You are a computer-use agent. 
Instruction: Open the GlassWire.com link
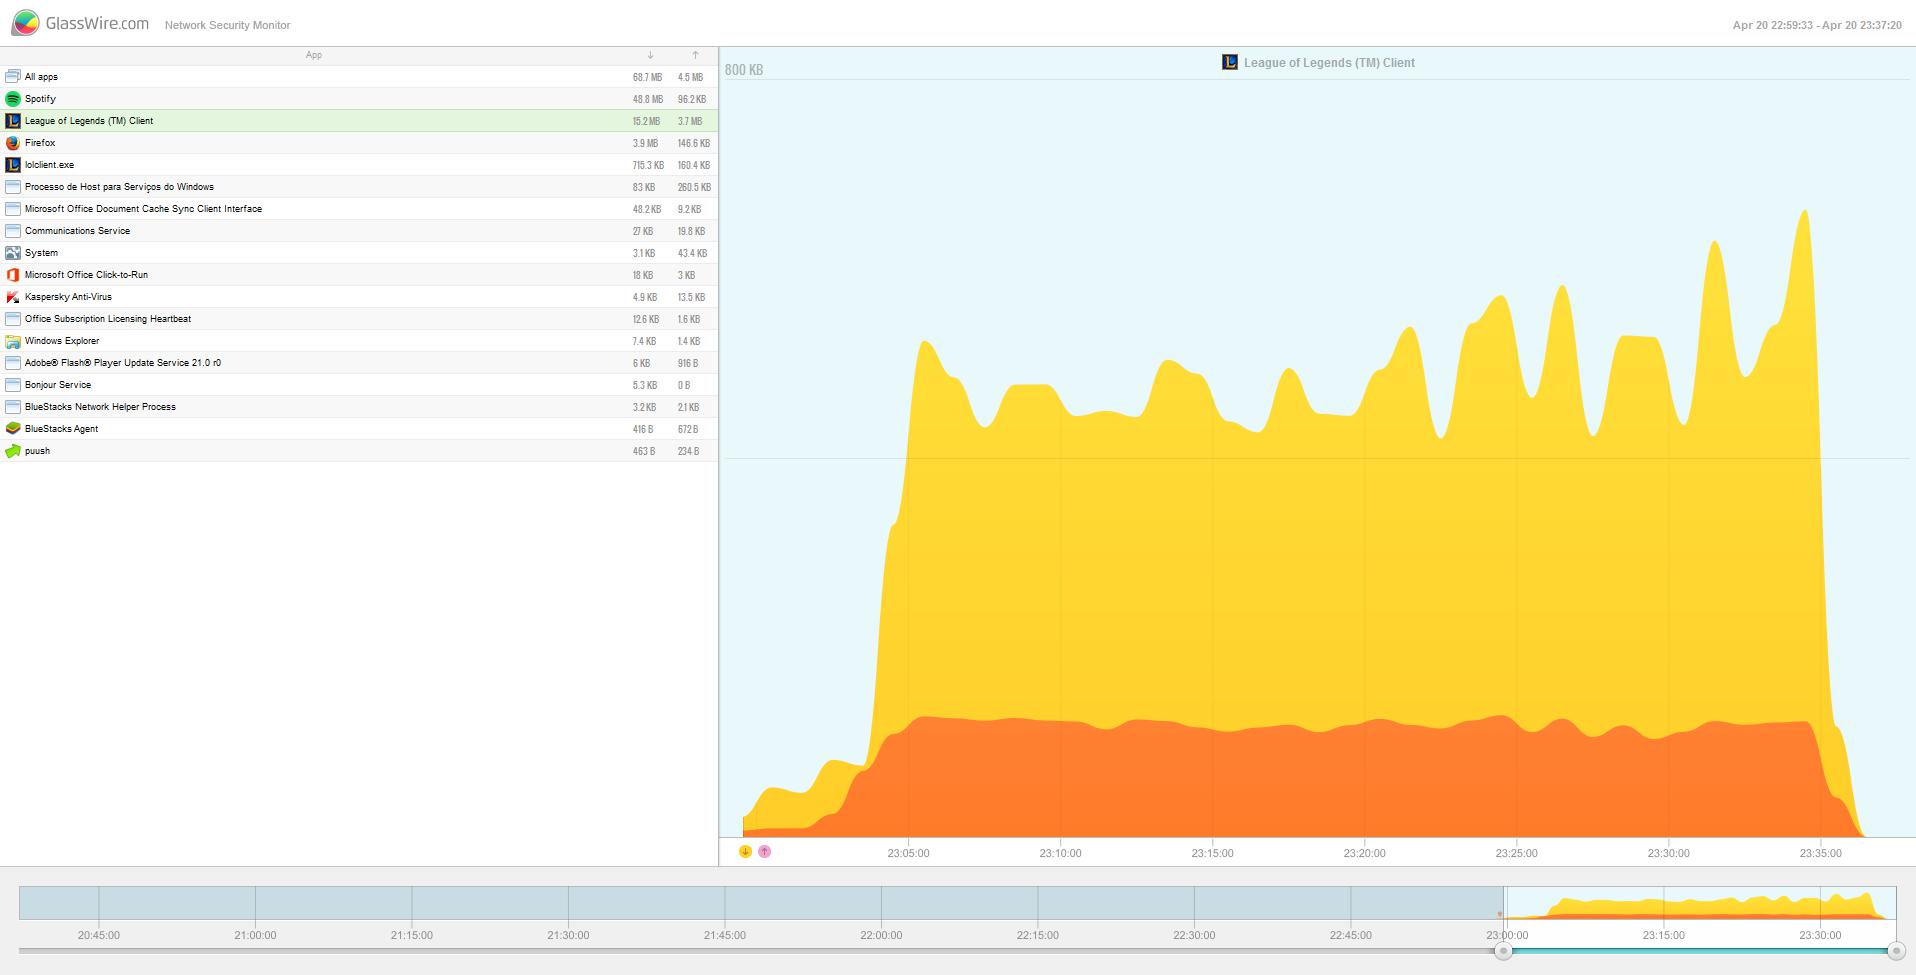97,23
